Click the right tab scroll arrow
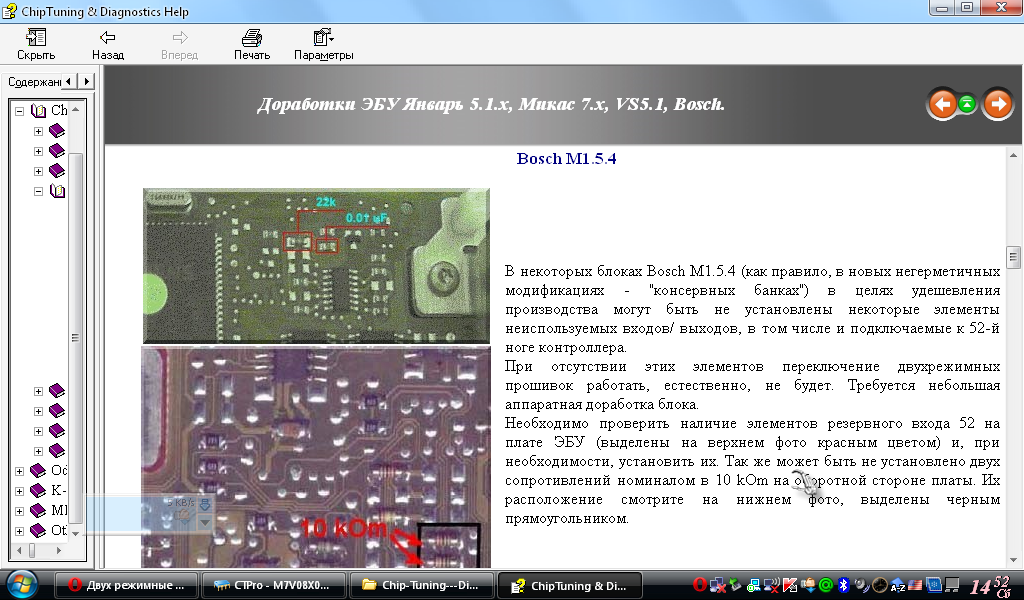 click(86, 81)
